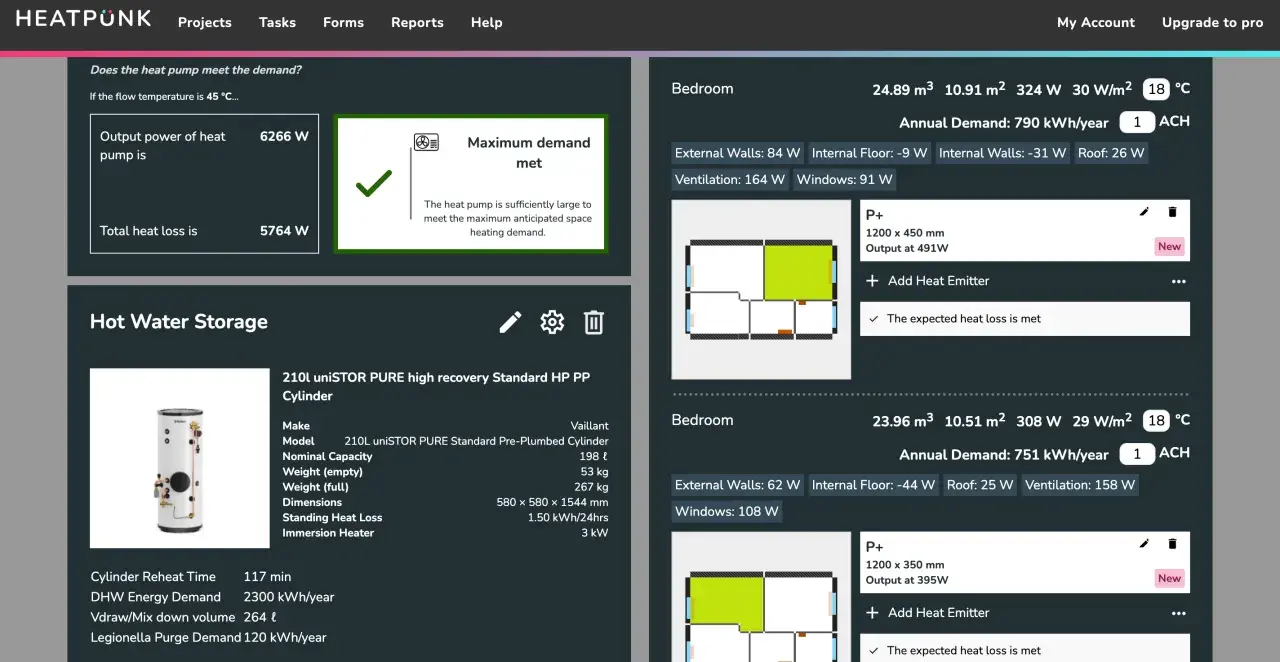Select the uniSTOR cylinder product image
Viewport: 1280px width, 662px height.
[180, 458]
